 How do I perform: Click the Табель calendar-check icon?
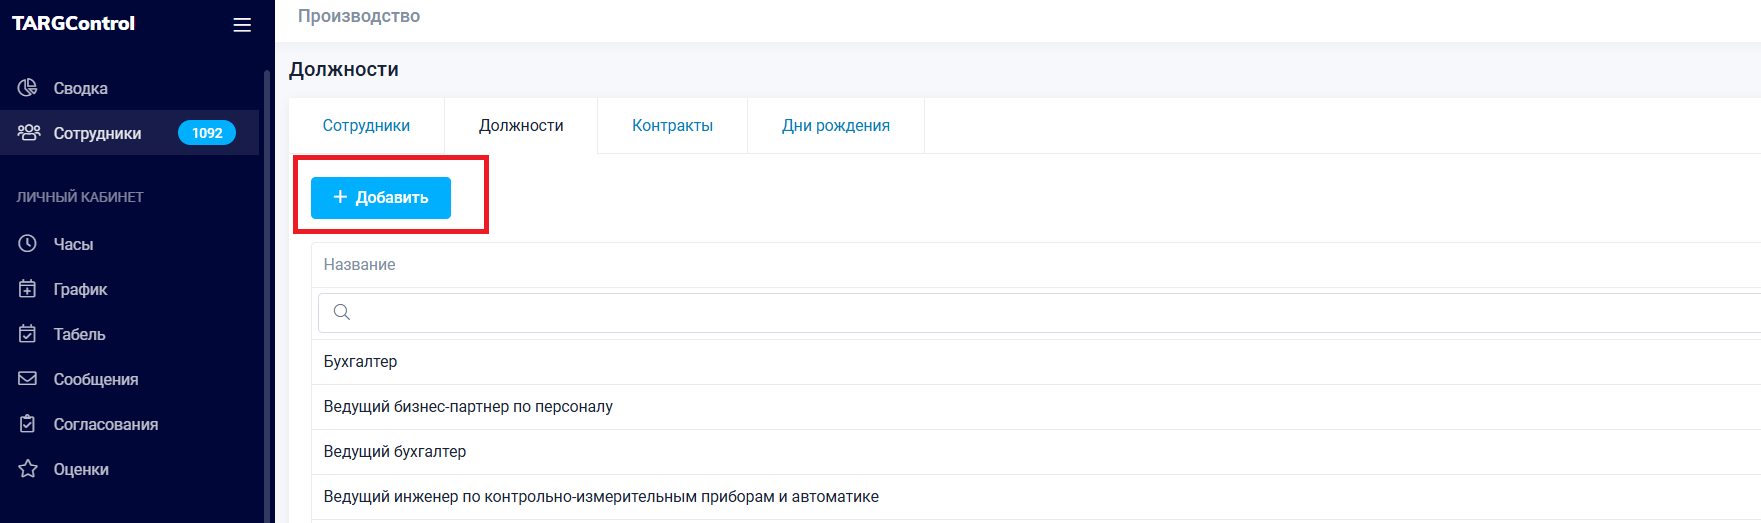(28, 334)
